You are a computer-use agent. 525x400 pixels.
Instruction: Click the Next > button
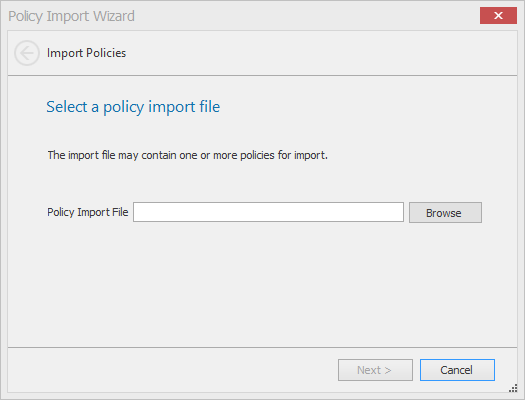[375, 370]
